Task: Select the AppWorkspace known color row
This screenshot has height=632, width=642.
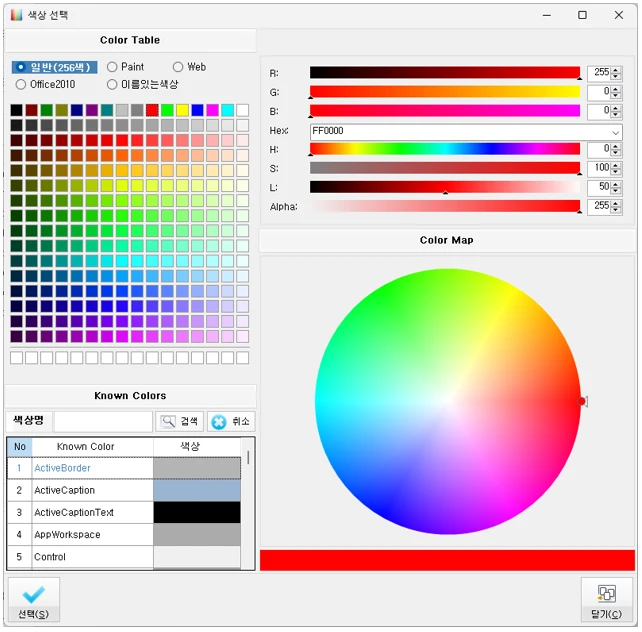Action: click(124, 534)
